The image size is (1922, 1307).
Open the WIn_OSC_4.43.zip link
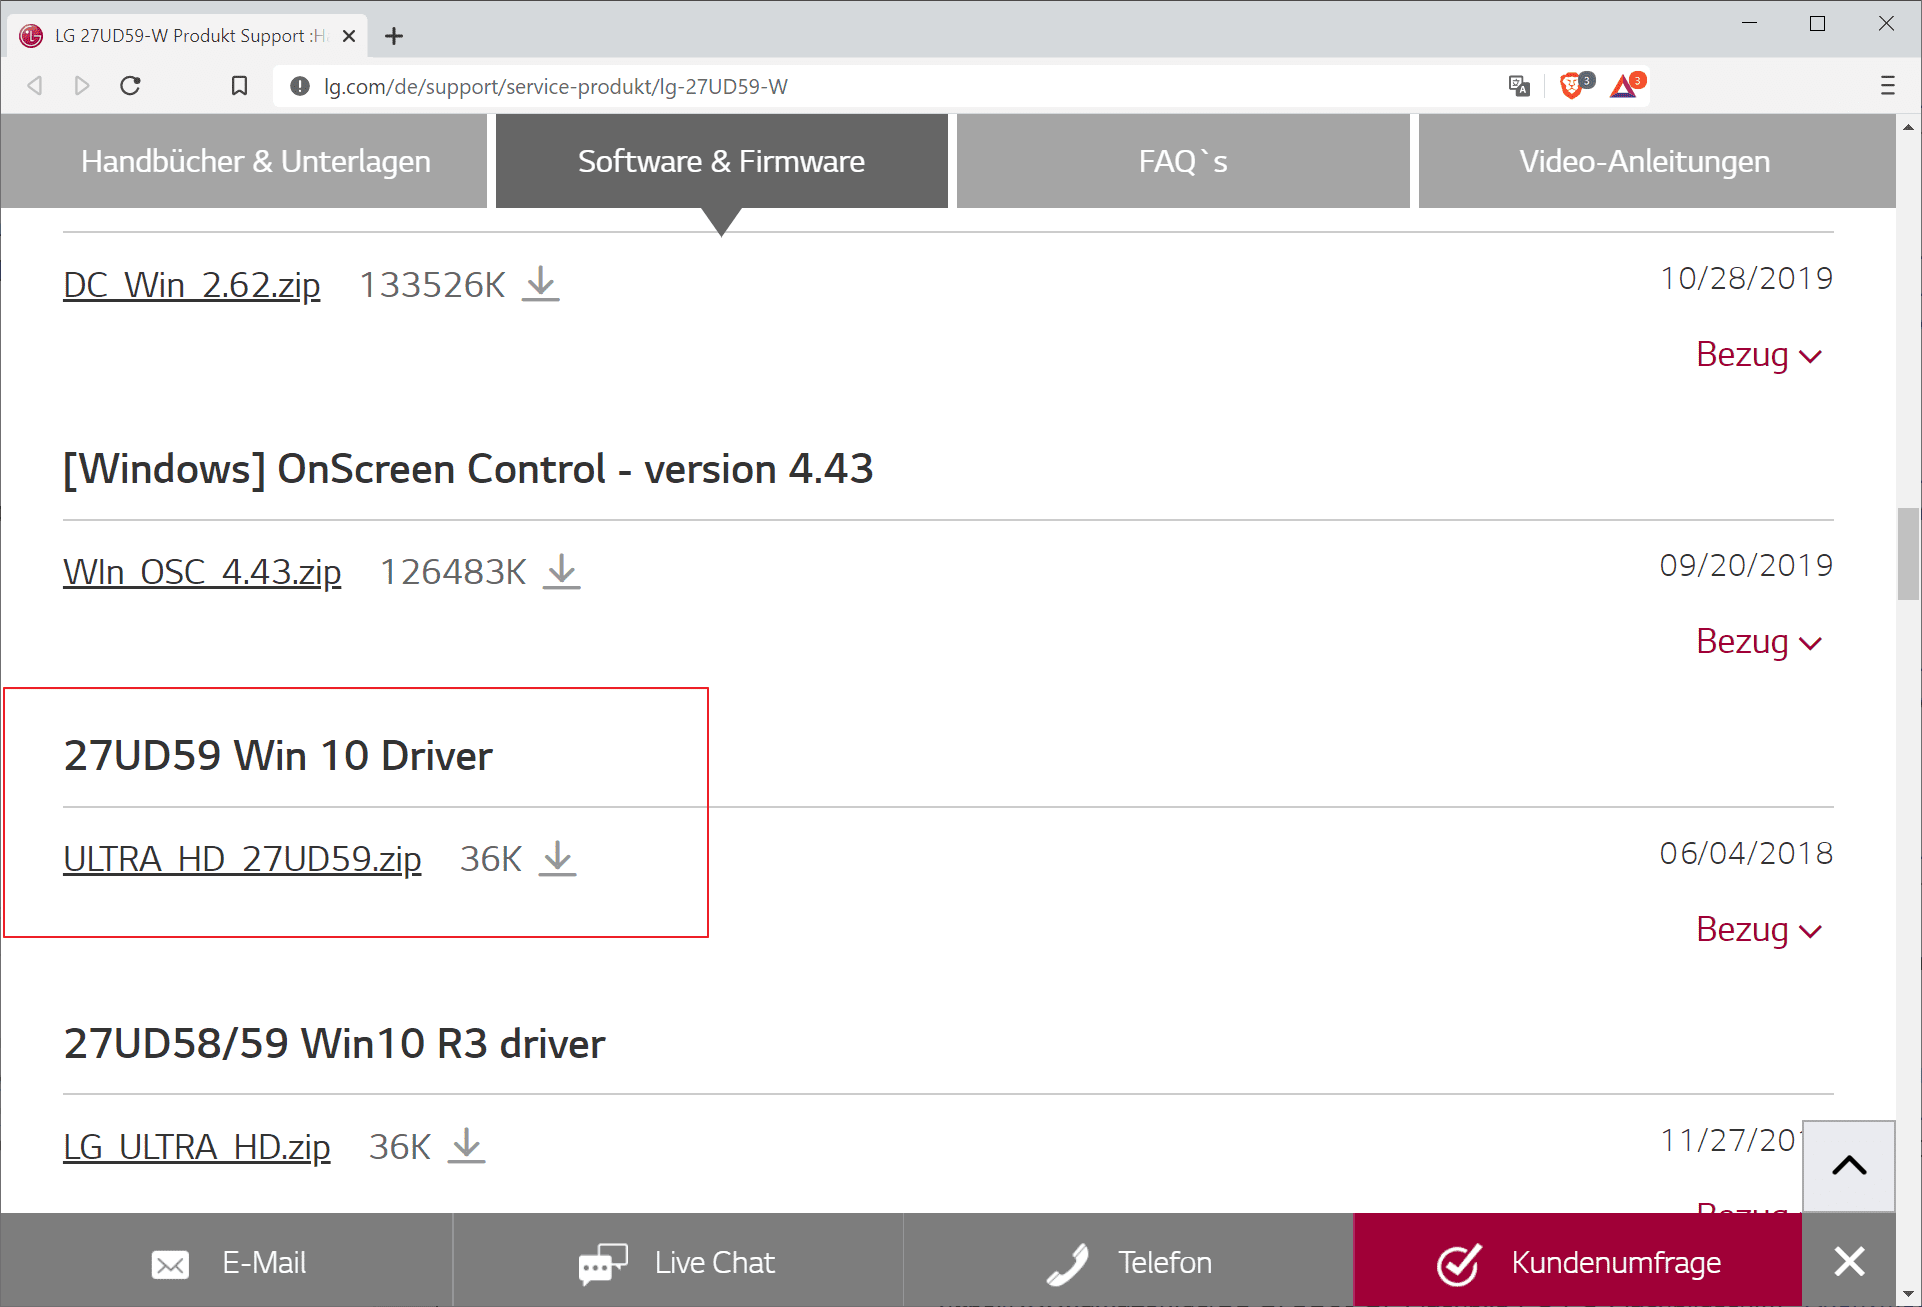coord(202,572)
